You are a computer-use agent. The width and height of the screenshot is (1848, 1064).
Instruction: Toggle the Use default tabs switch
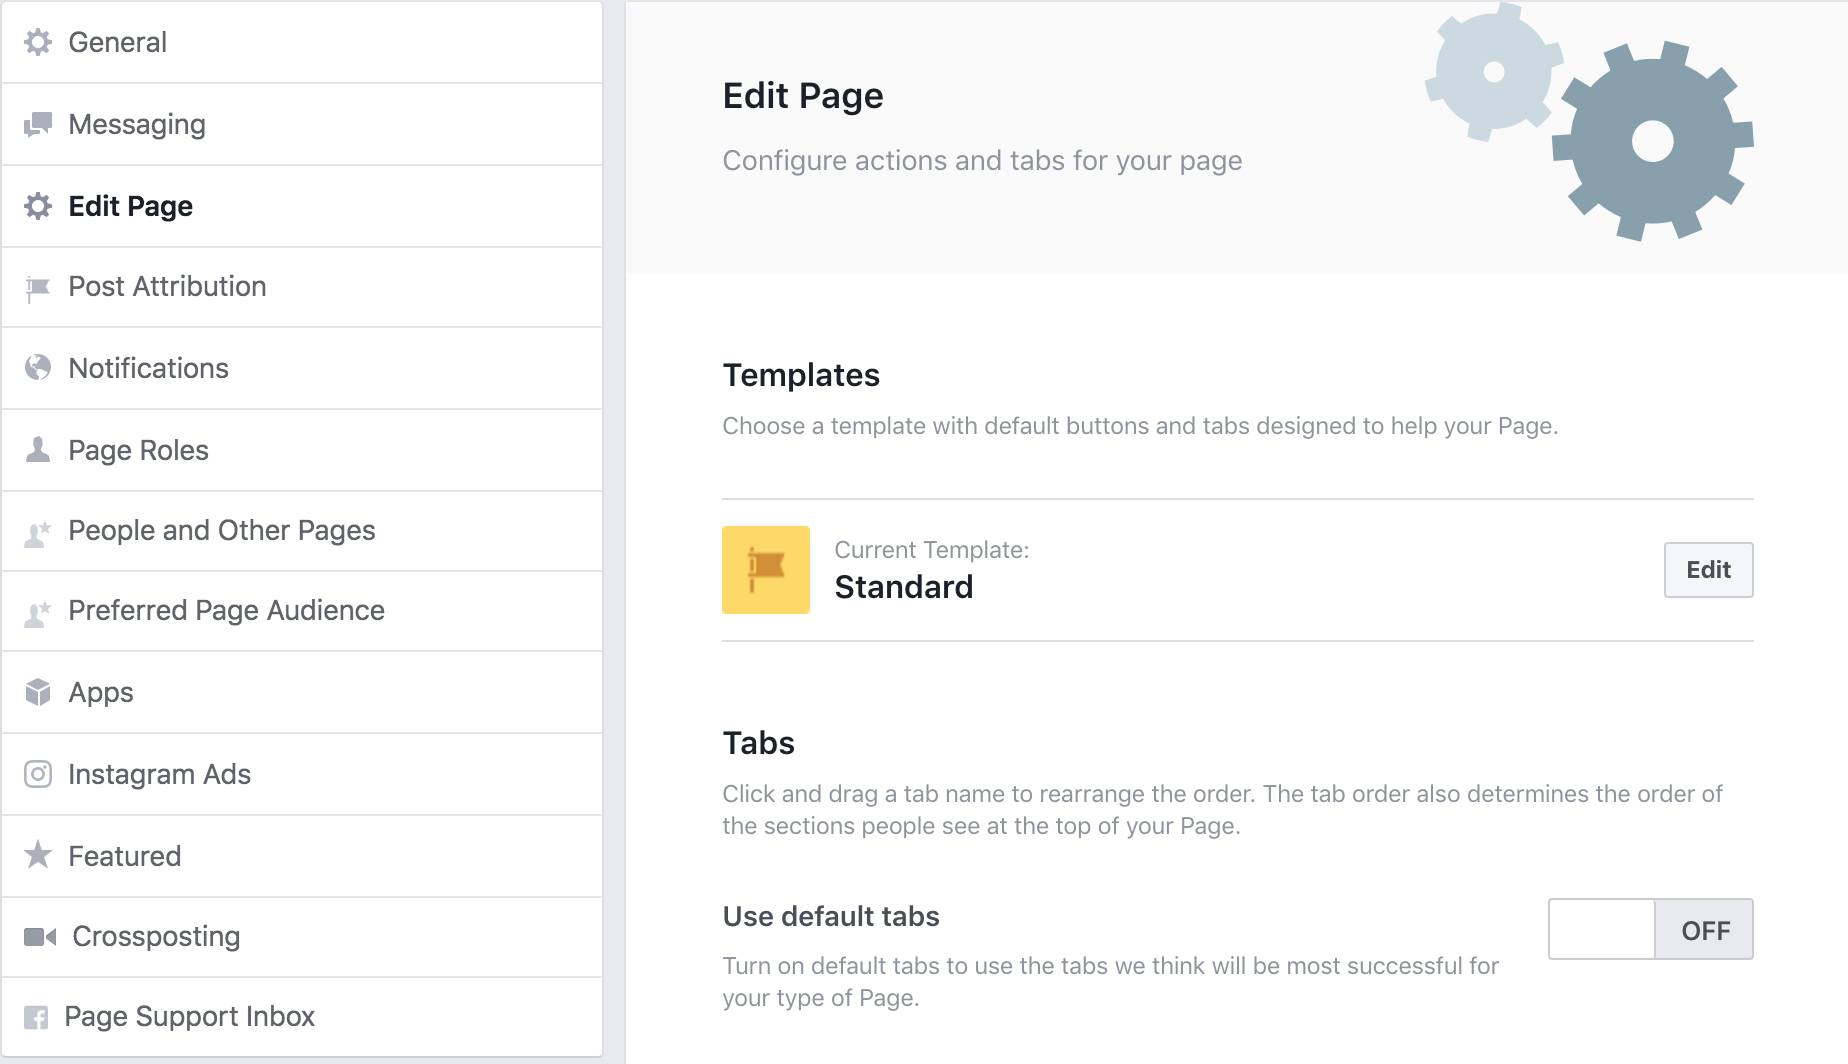pyautogui.click(x=1650, y=929)
